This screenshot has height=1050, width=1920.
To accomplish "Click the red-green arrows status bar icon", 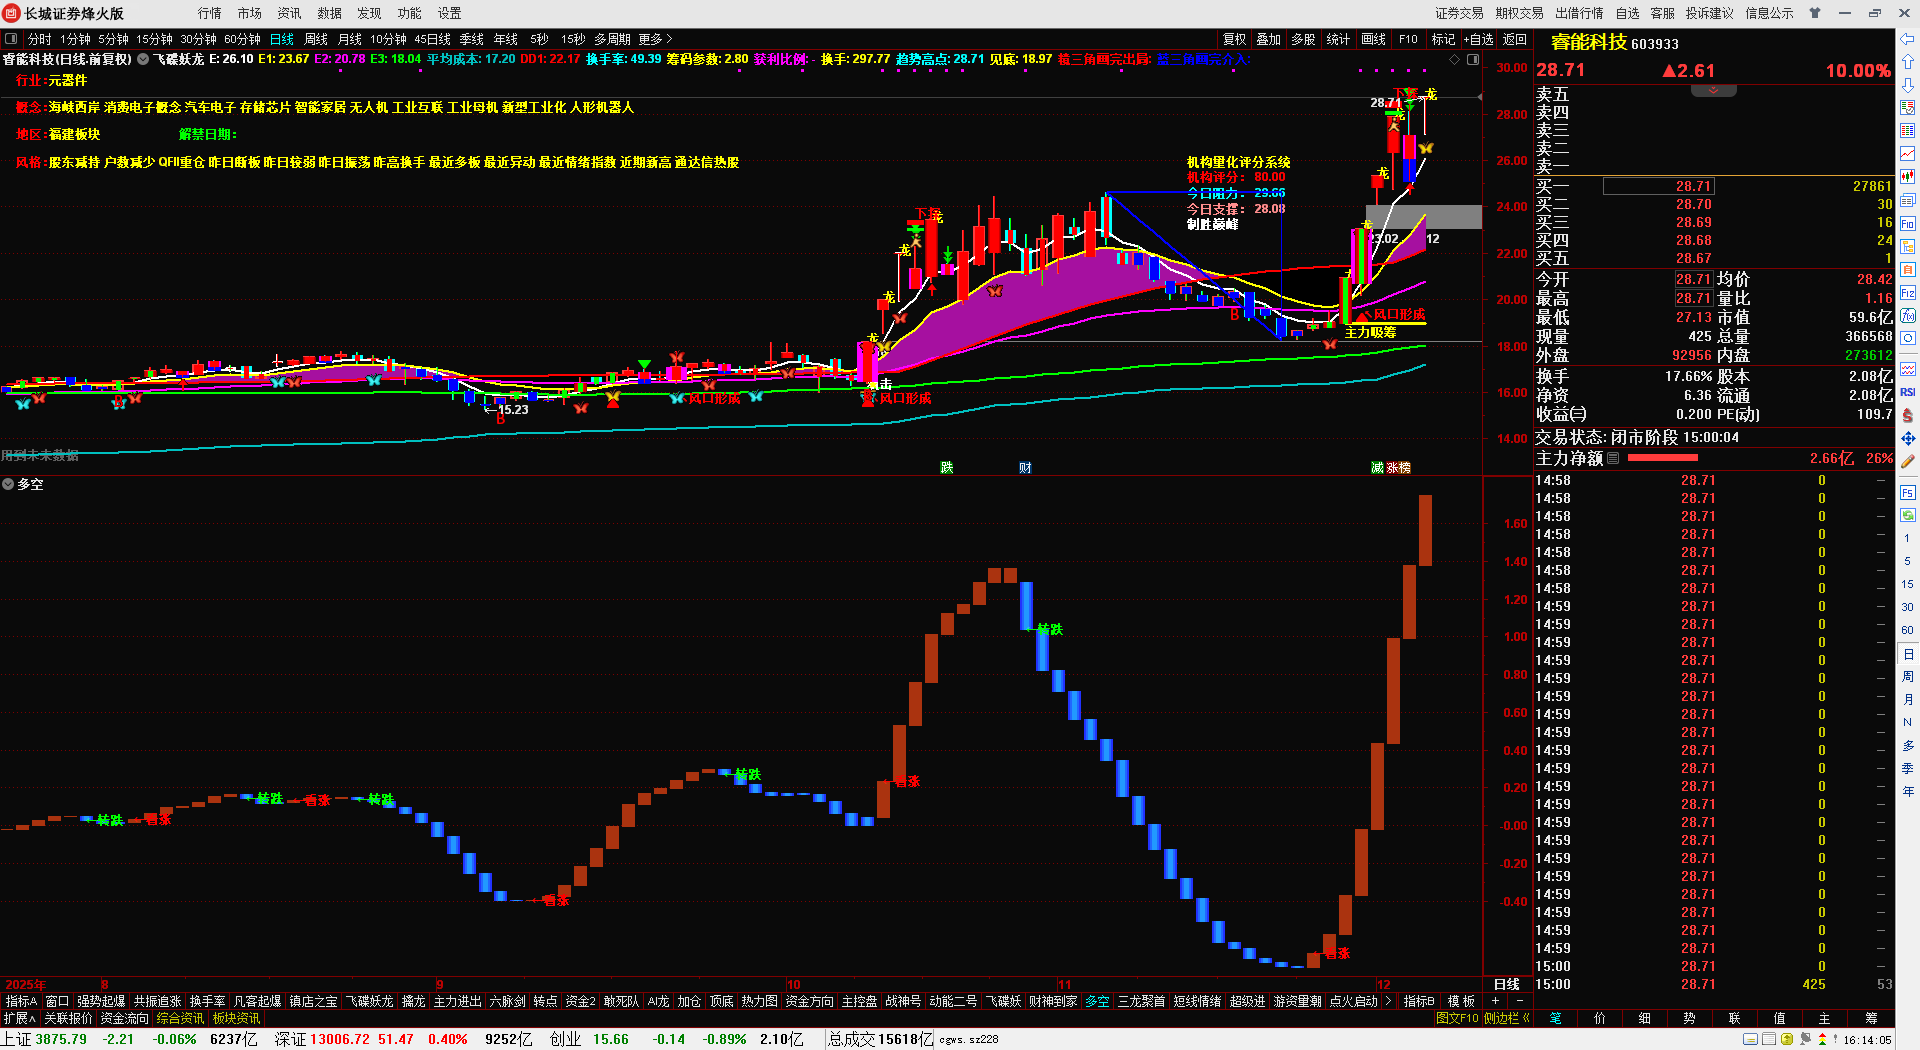I will point(1822,1039).
